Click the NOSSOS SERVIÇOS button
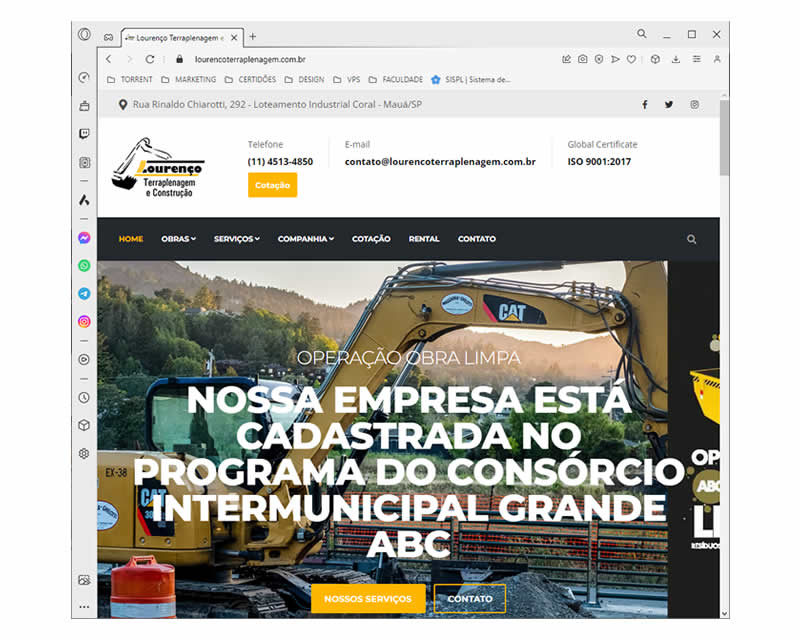Screen dimensions: 800x640 coord(368,598)
